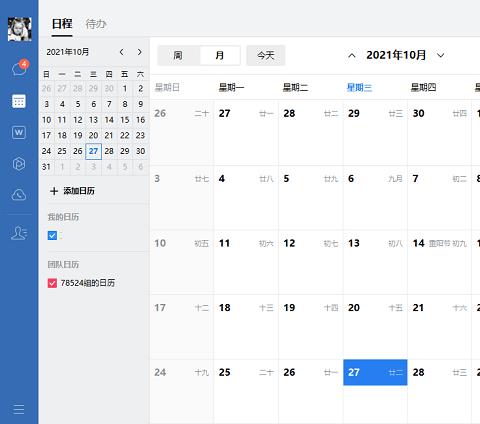Toggle the 我的日历 blue checkbox
This screenshot has height=424, width=480.
(52, 236)
